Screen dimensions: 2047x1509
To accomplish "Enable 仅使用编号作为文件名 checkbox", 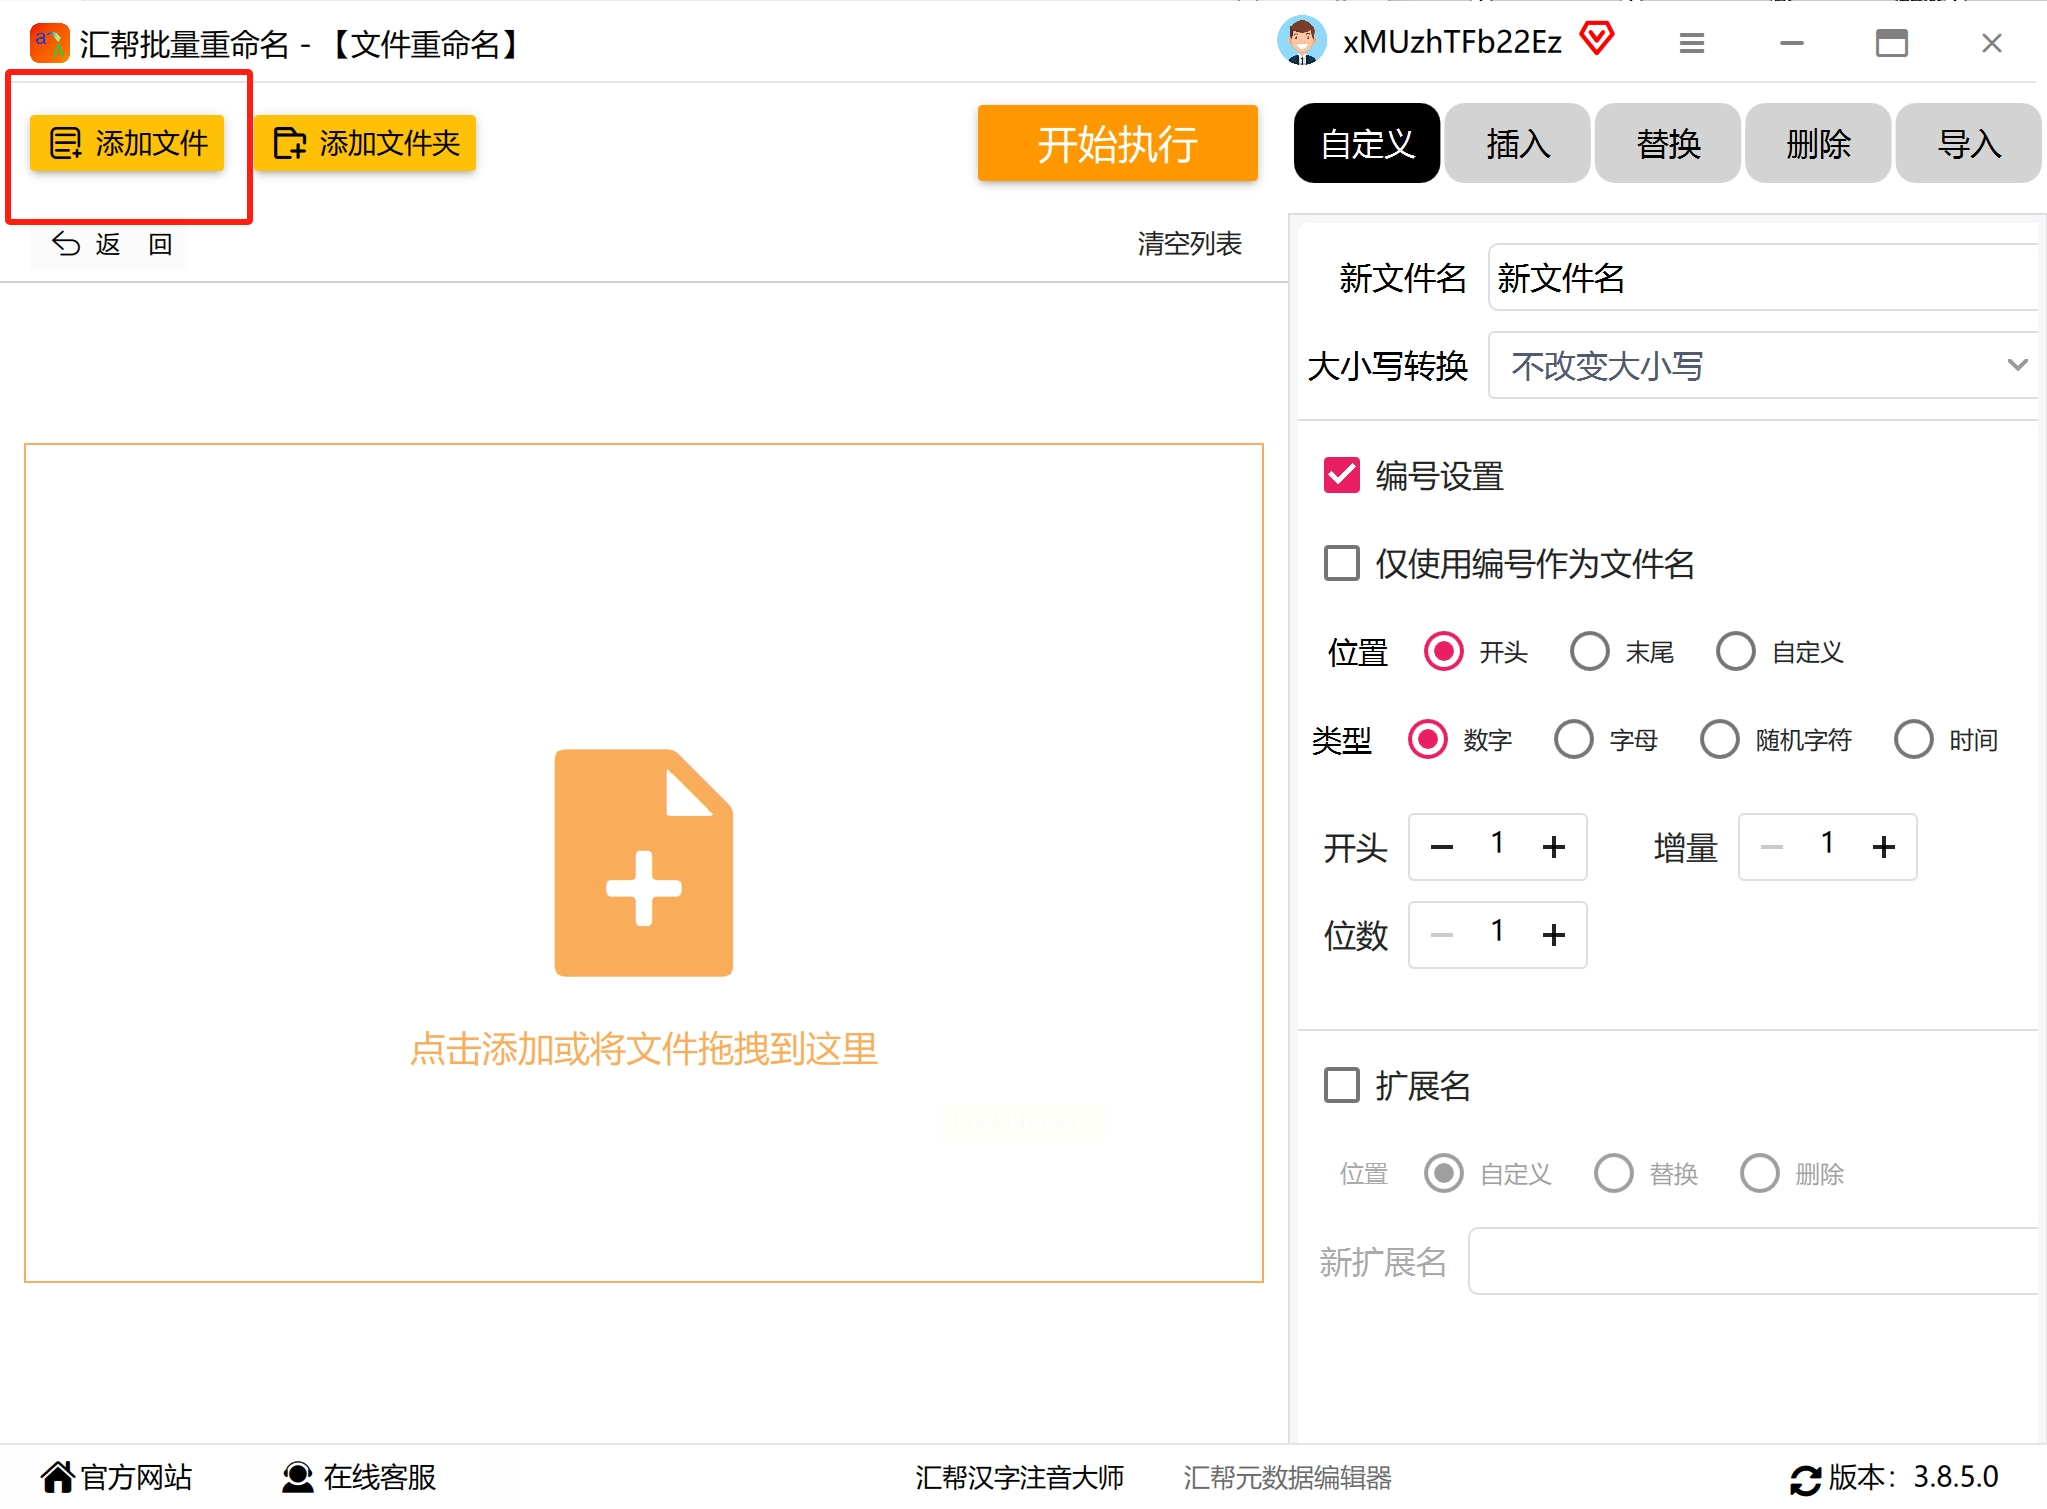I will [x=1341, y=564].
